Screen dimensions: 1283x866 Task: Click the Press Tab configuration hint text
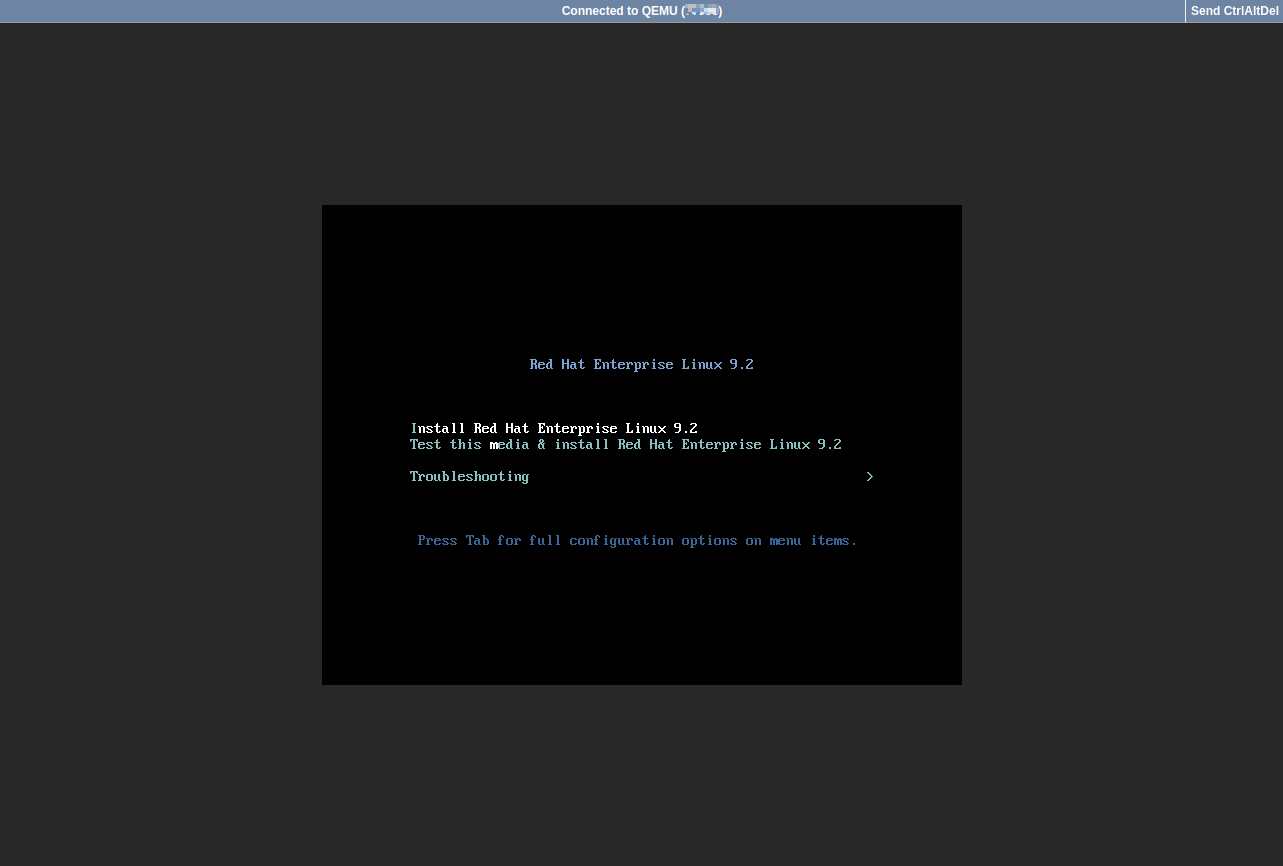[x=637, y=541]
